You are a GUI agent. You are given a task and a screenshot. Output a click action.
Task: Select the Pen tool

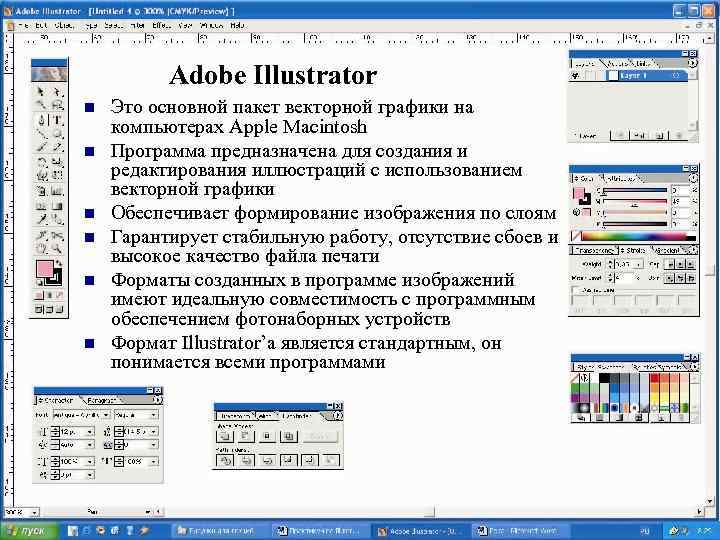pyautogui.click(x=41, y=120)
